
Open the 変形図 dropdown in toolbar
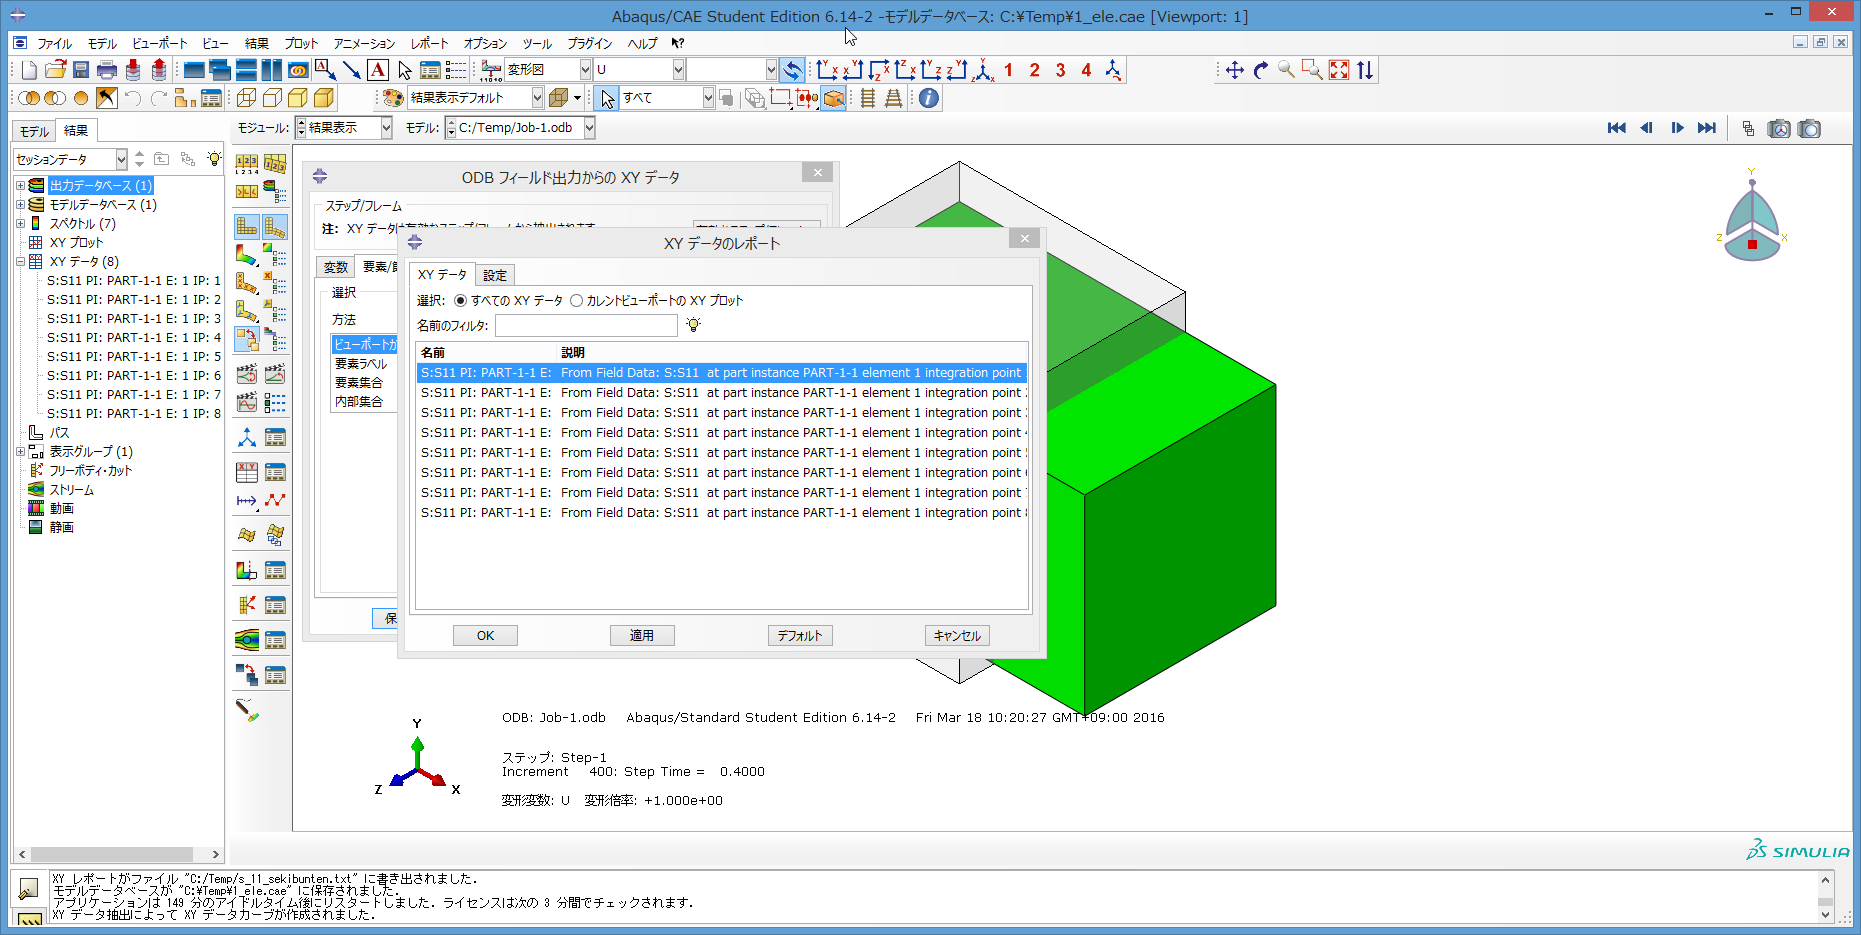coord(586,70)
